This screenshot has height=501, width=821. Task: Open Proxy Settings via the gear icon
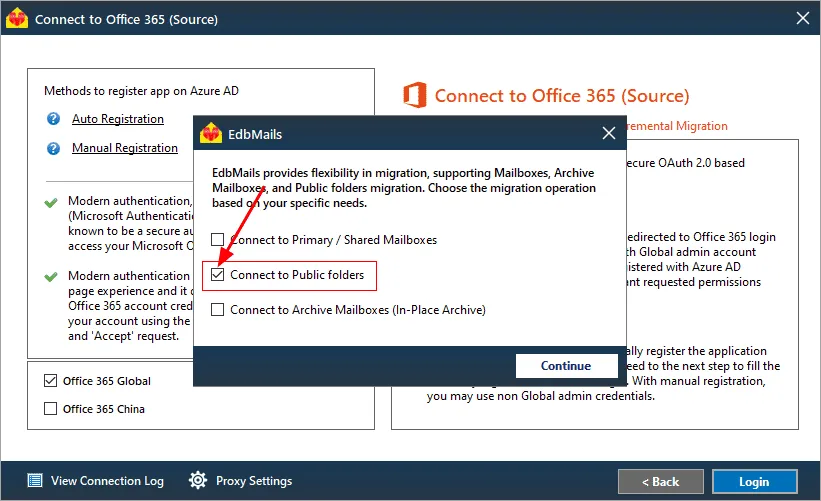click(x=198, y=480)
